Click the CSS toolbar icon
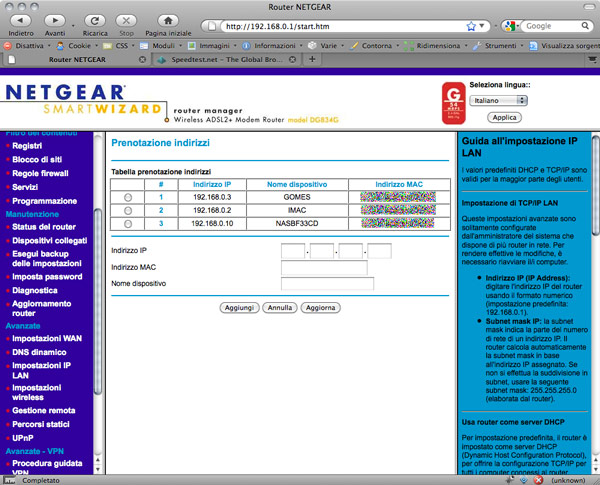Screen dimensions: 600x485 pos(107,46)
